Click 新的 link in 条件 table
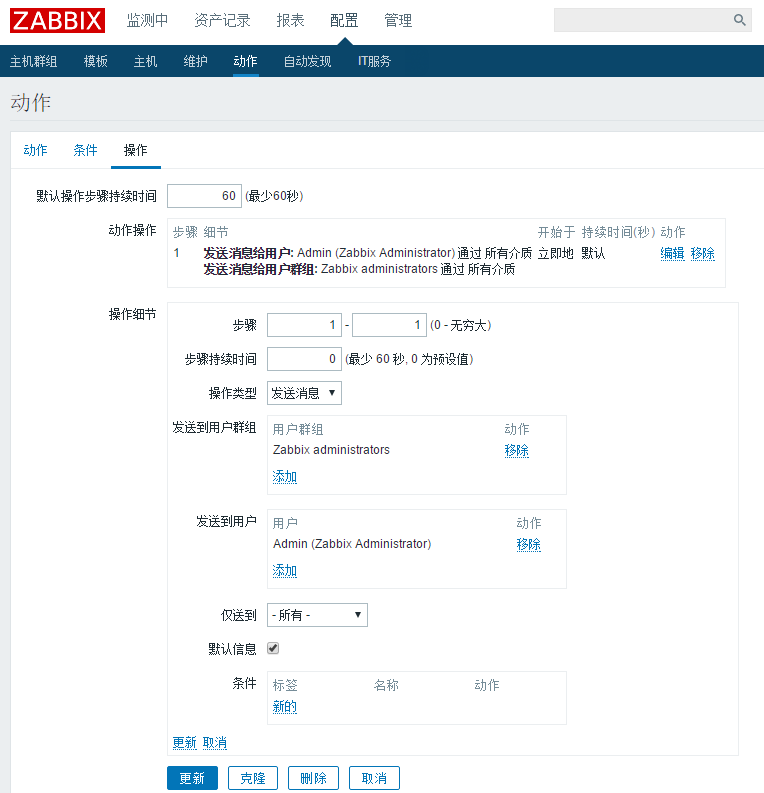 click(285, 707)
